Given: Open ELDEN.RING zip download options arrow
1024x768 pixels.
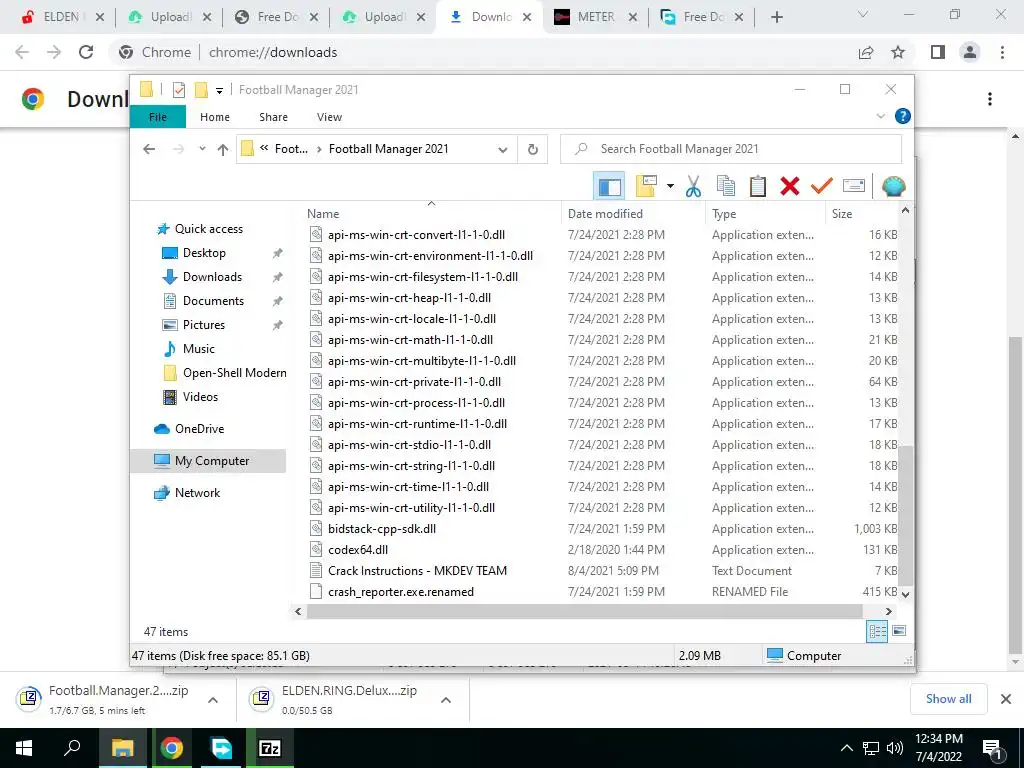Looking at the screenshot, I should point(445,700).
